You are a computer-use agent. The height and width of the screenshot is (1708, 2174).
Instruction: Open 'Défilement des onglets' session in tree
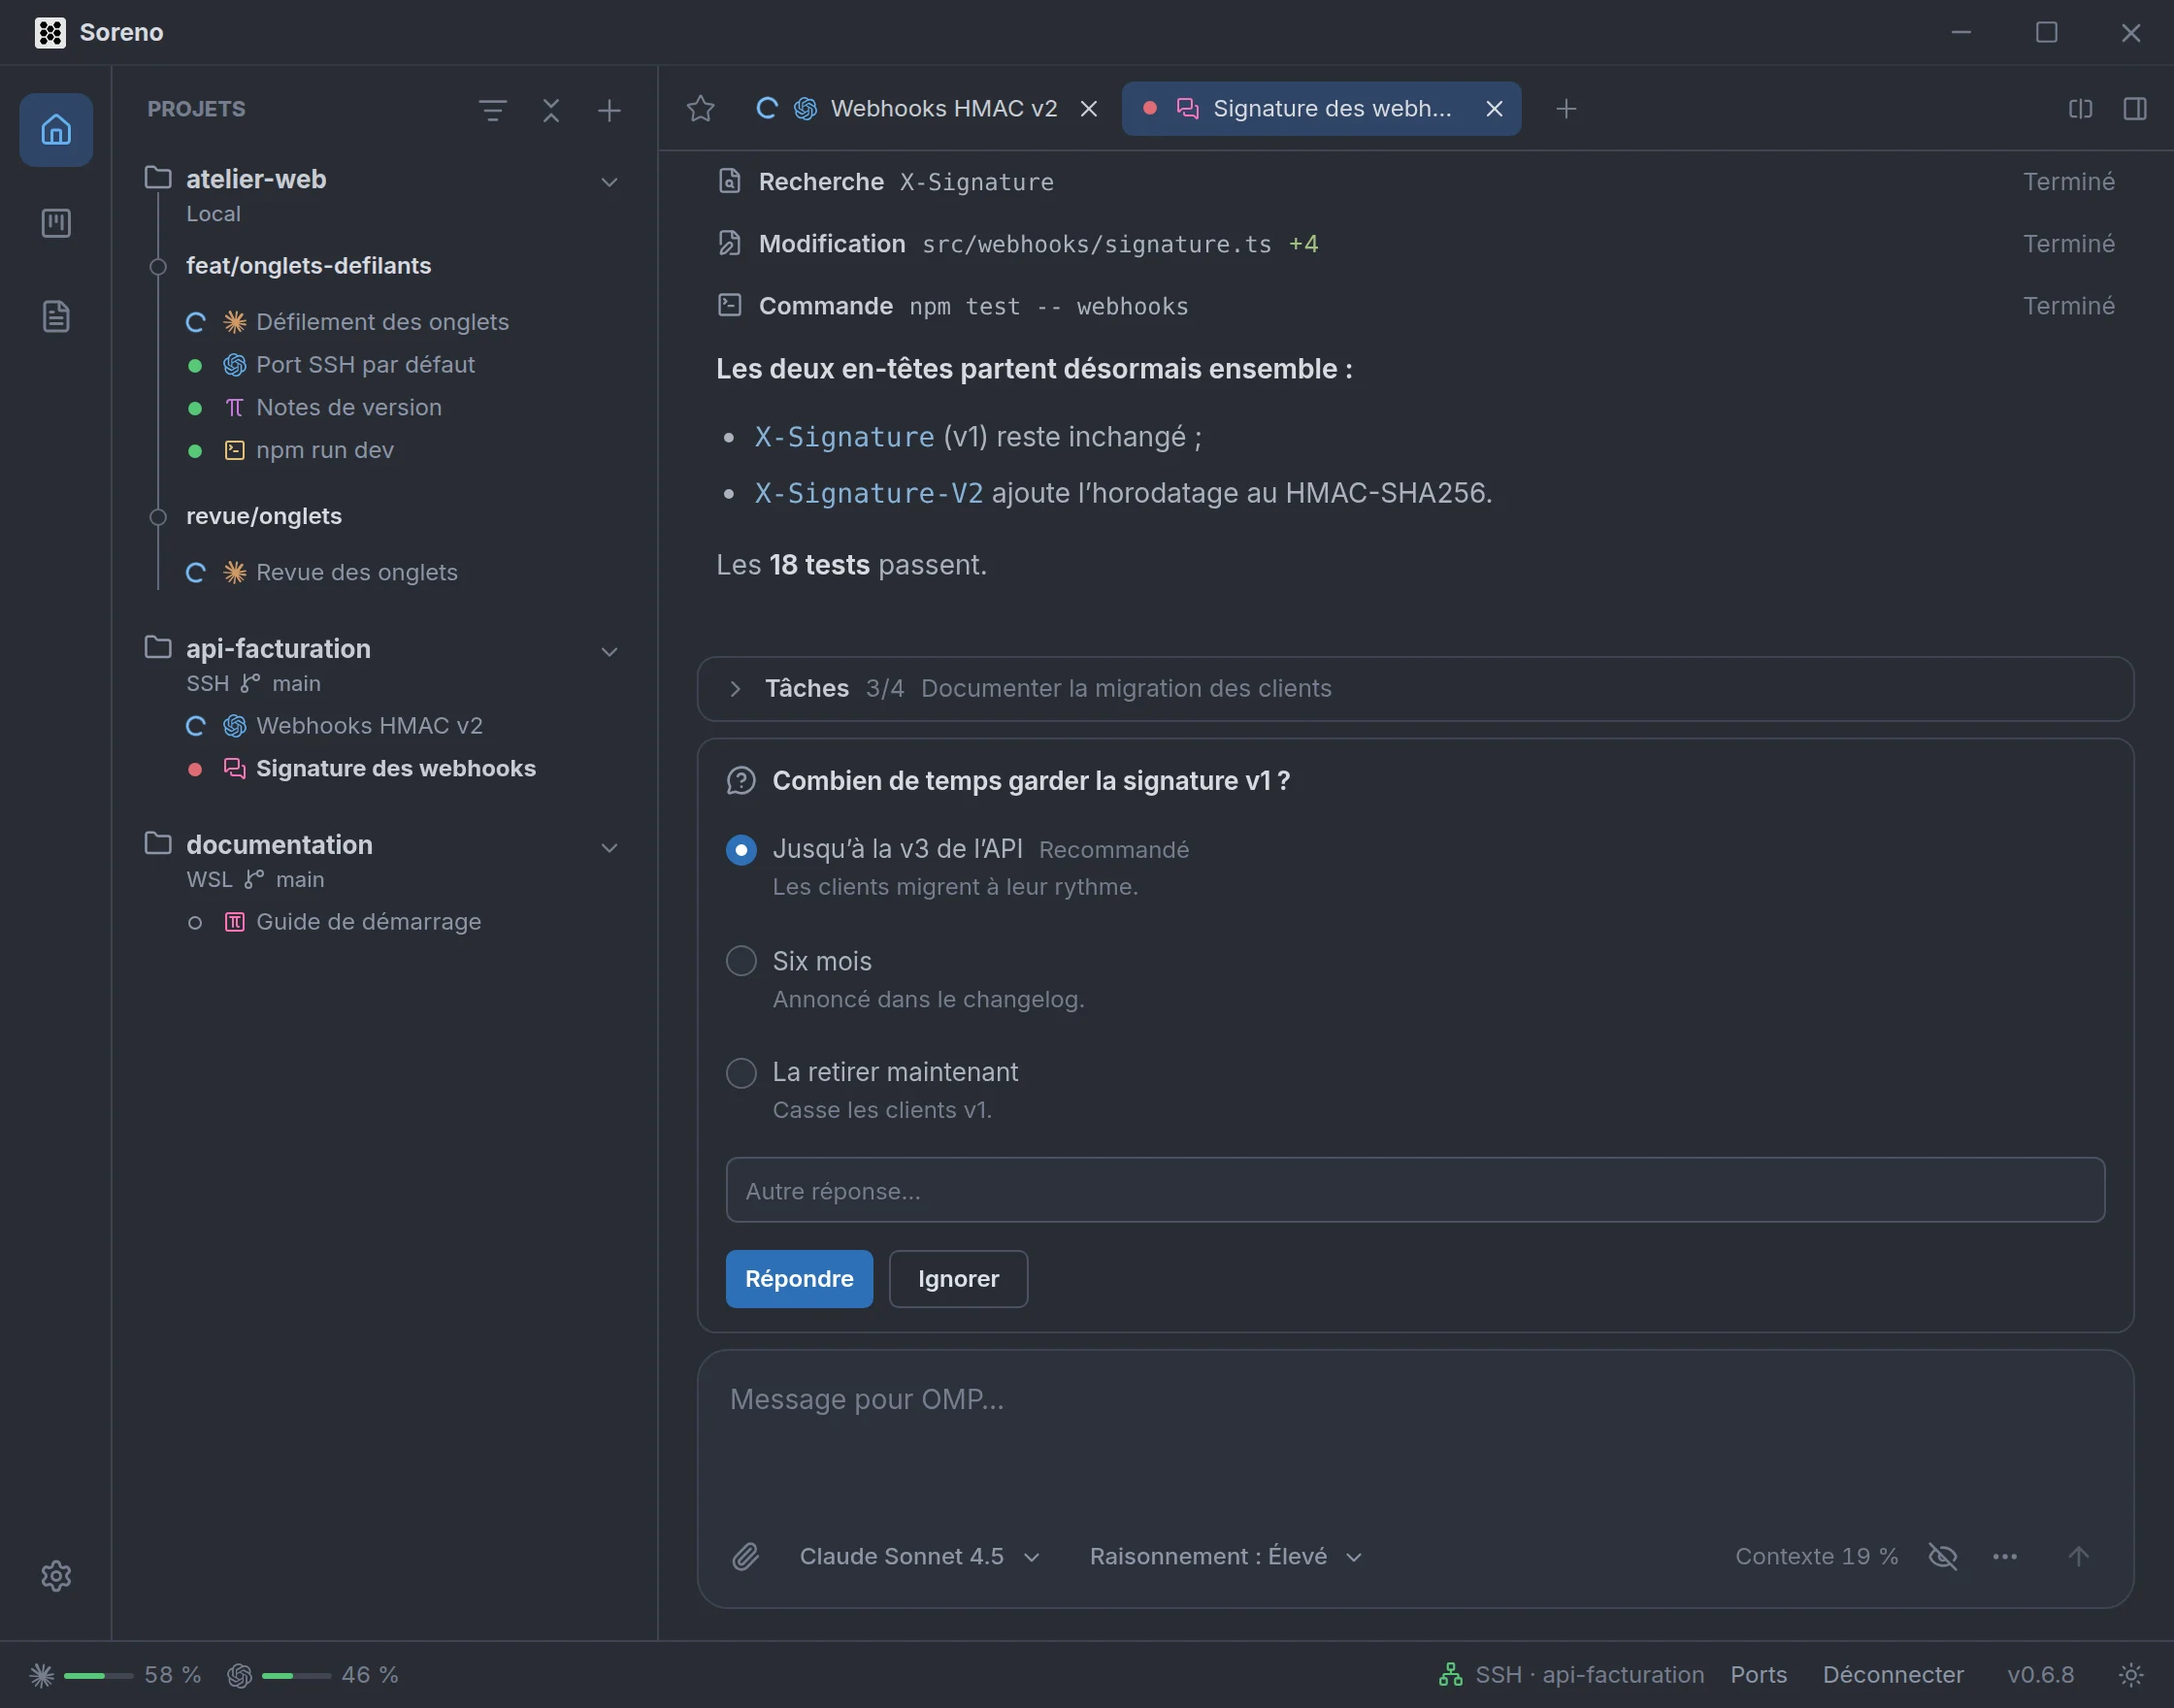tap(382, 322)
